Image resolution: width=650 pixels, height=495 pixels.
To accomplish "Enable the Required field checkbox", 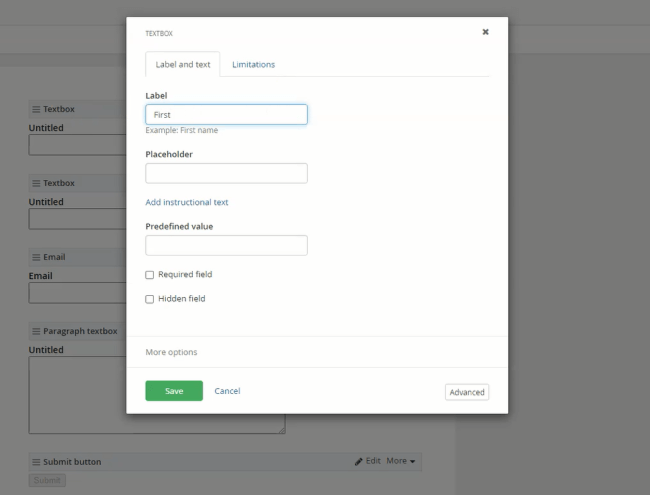I will (x=150, y=275).
